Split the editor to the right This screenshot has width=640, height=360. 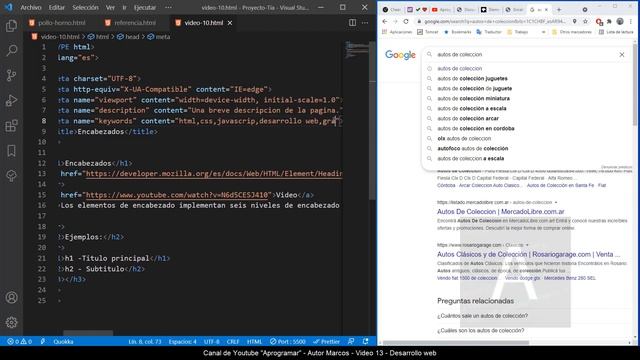[x=352, y=23]
